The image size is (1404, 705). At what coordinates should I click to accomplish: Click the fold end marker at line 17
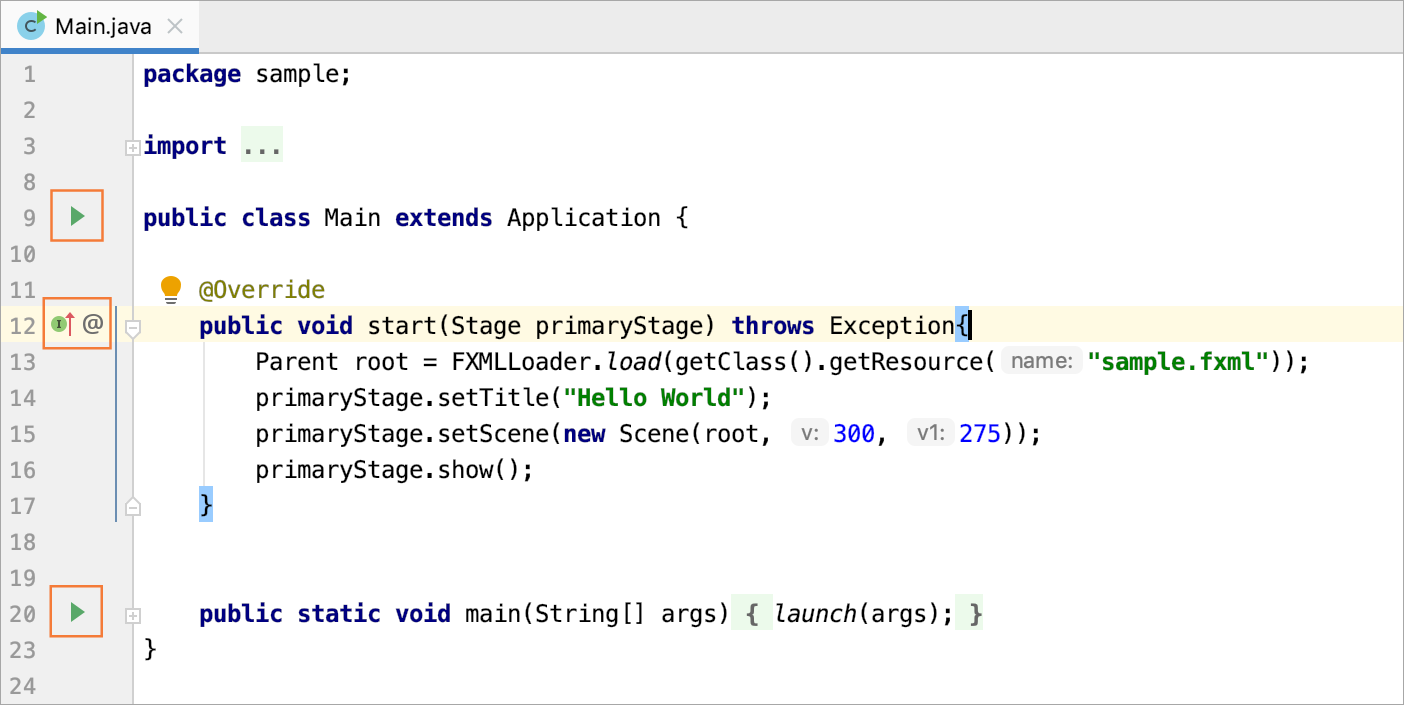click(x=132, y=507)
